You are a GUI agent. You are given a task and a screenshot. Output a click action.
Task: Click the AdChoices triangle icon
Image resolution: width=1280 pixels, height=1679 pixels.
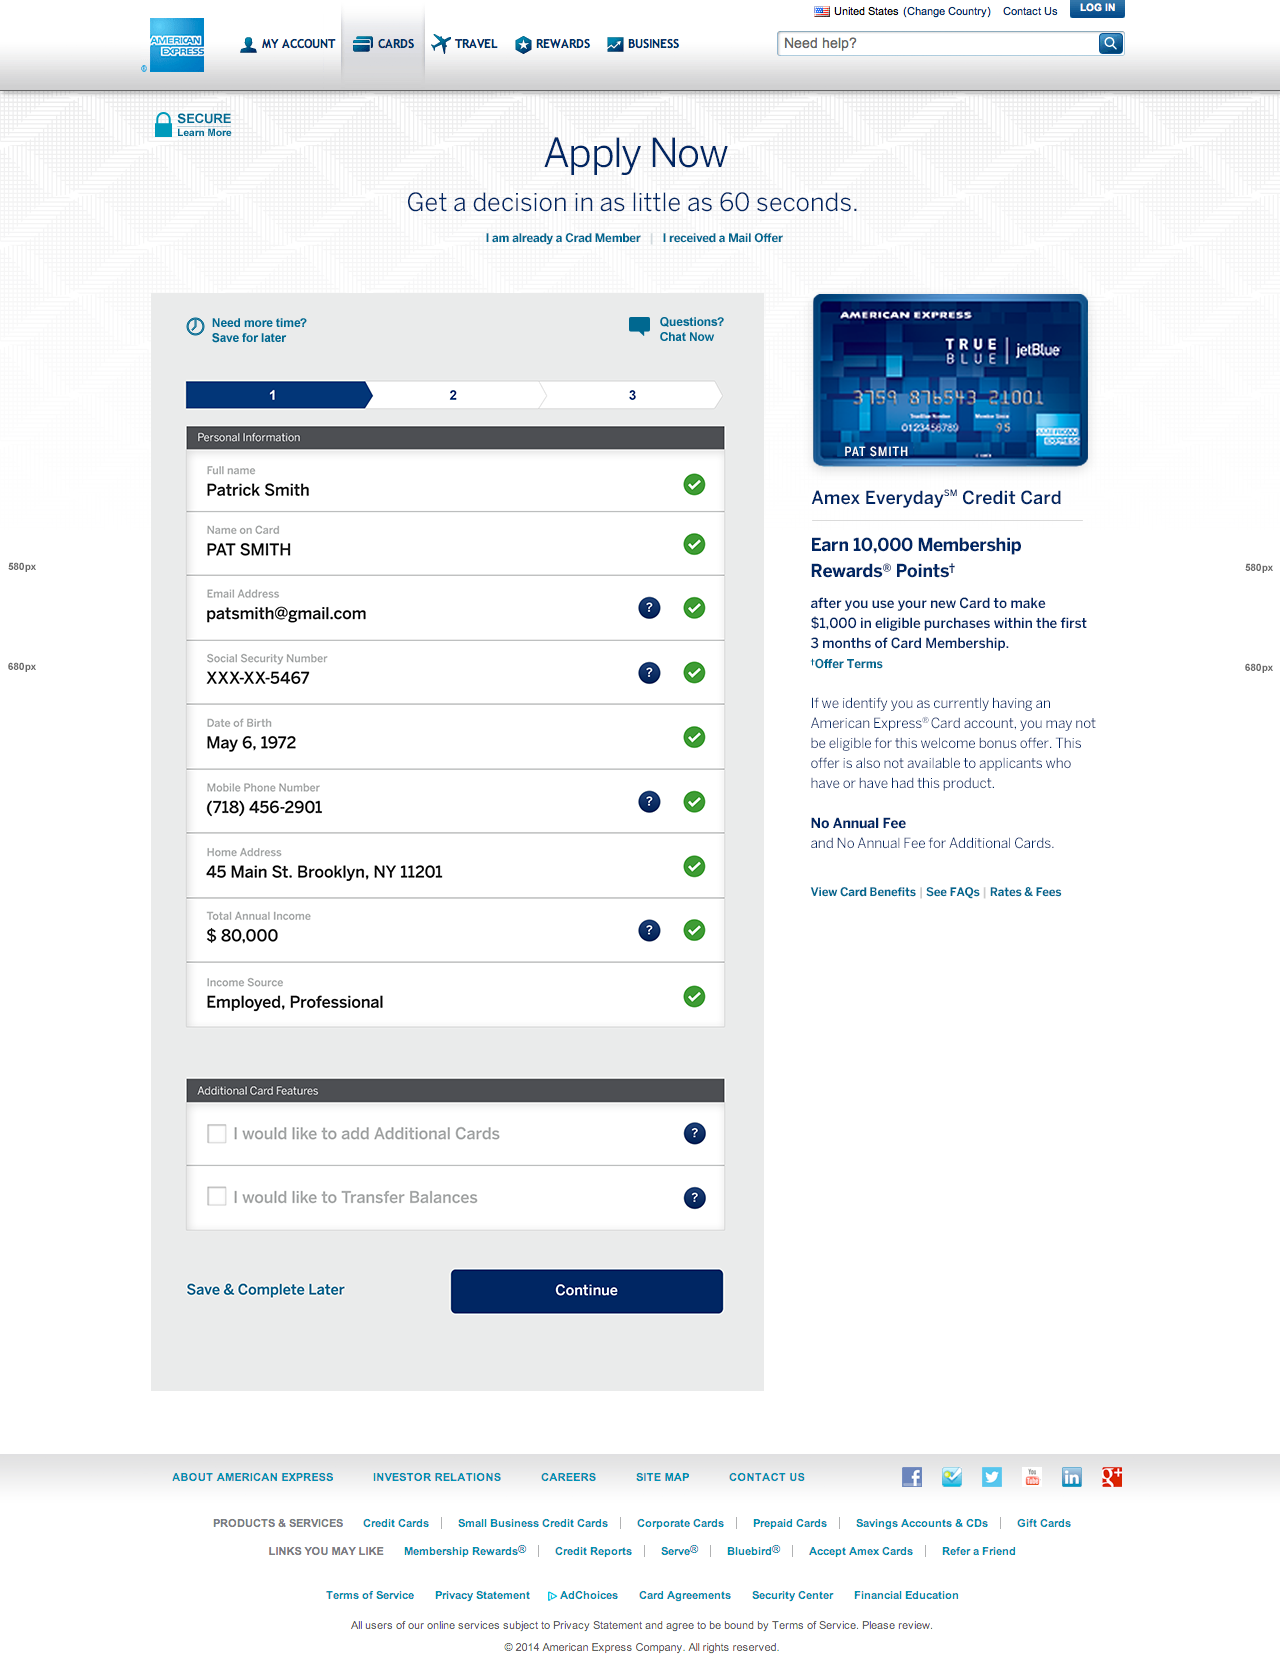point(552,1596)
